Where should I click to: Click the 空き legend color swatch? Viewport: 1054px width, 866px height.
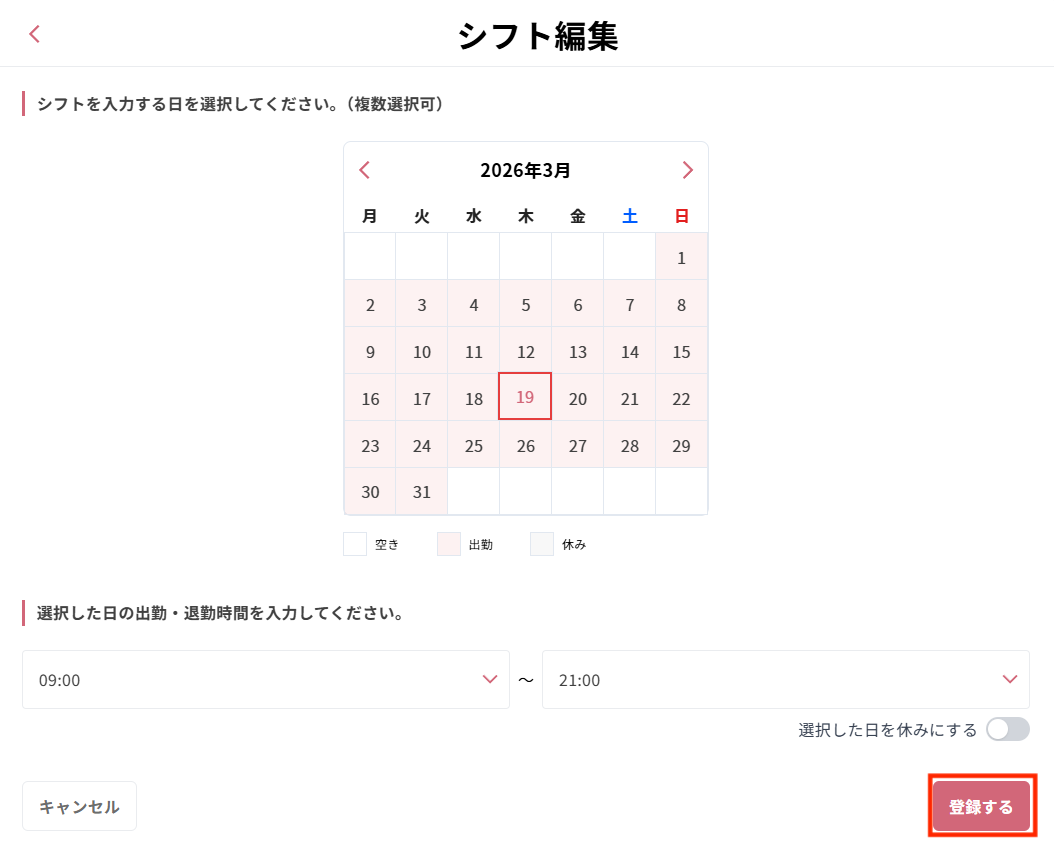click(x=355, y=544)
